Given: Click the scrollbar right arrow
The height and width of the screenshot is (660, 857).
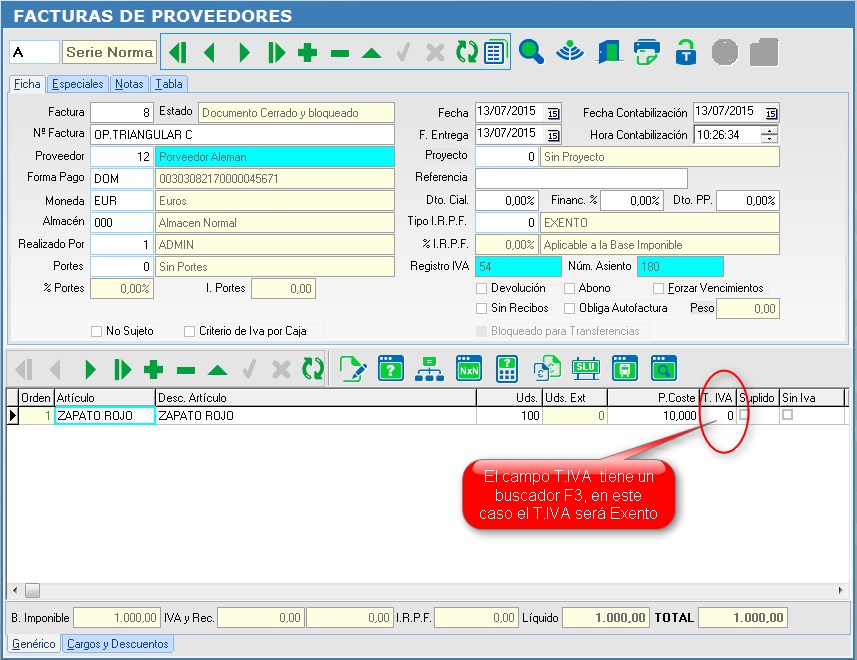Looking at the screenshot, I should (x=841, y=591).
